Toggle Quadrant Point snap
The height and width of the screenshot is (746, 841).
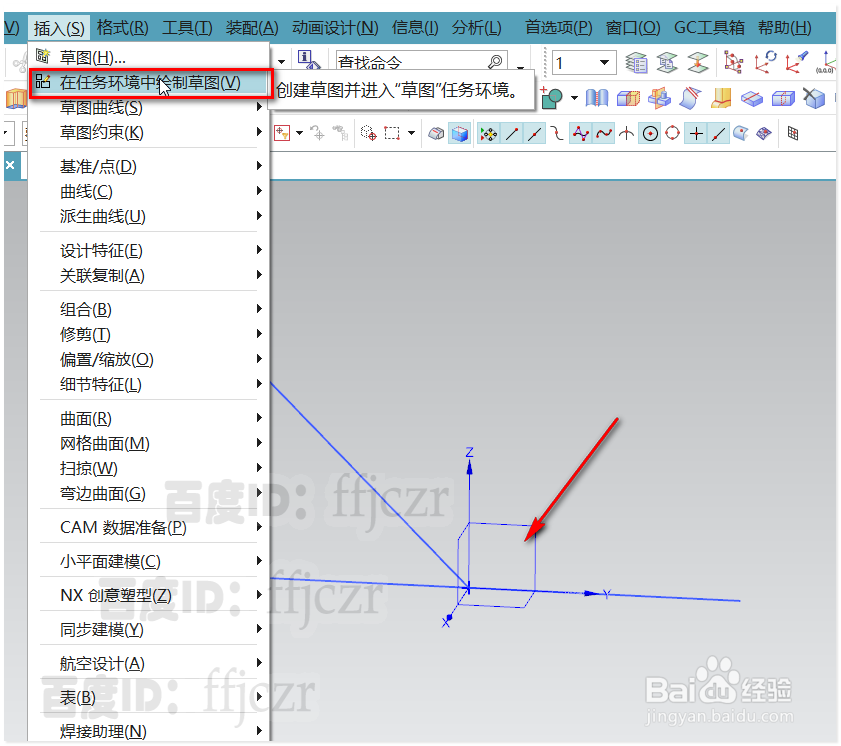pyautogui.click(x=673, y=133)
